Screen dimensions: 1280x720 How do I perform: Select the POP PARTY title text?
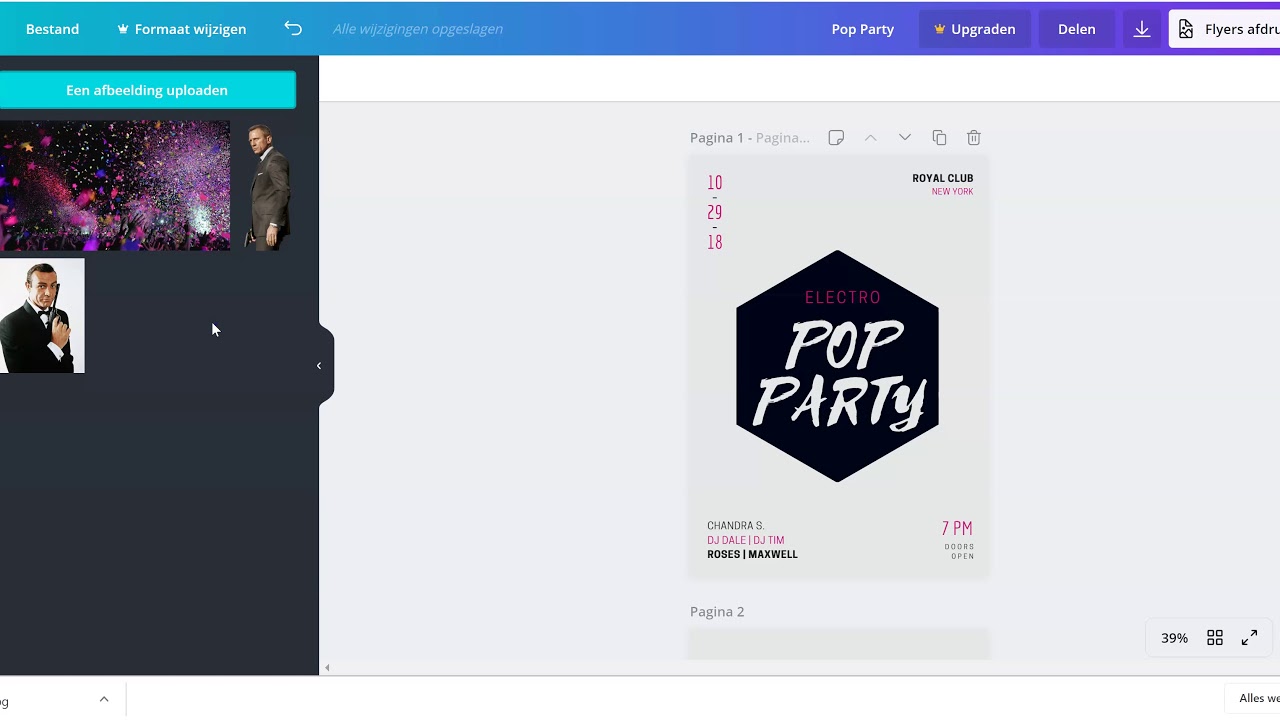click(838, 374)
